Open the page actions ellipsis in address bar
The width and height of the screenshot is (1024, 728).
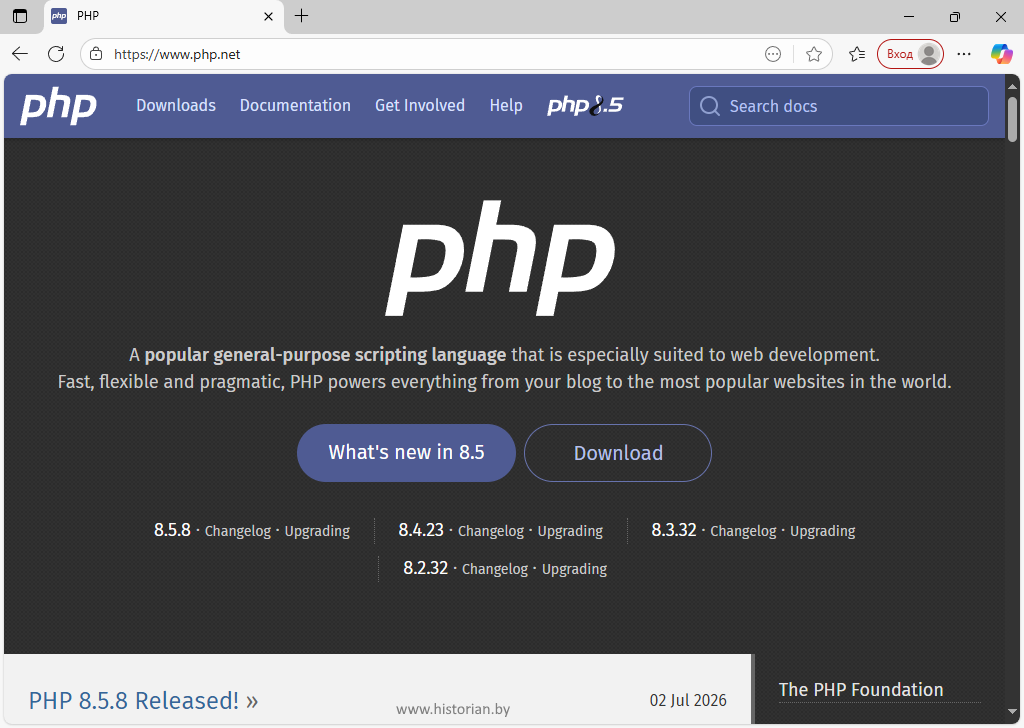[x=773, y=54]
